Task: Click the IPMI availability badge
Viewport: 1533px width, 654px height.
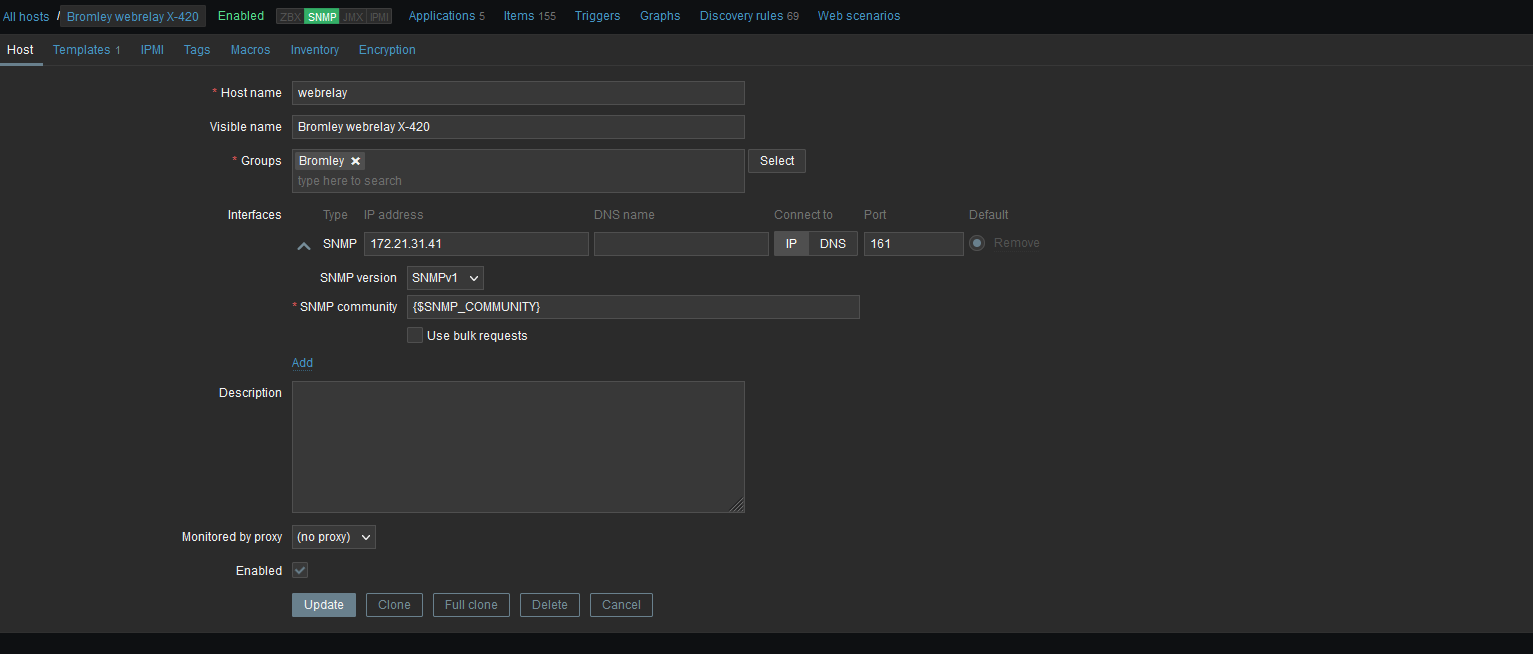Action: click(379, 17)
